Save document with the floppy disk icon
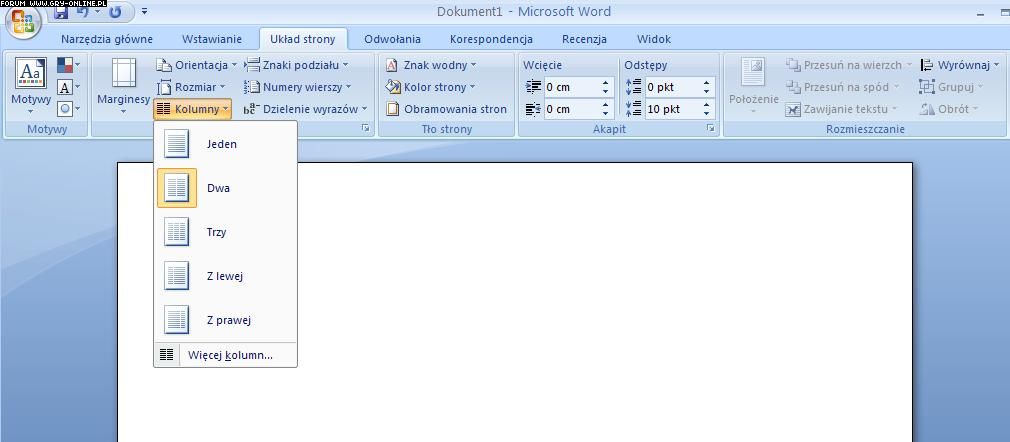The width and height of the screenshot is (1010, 442). pos(62,11)
